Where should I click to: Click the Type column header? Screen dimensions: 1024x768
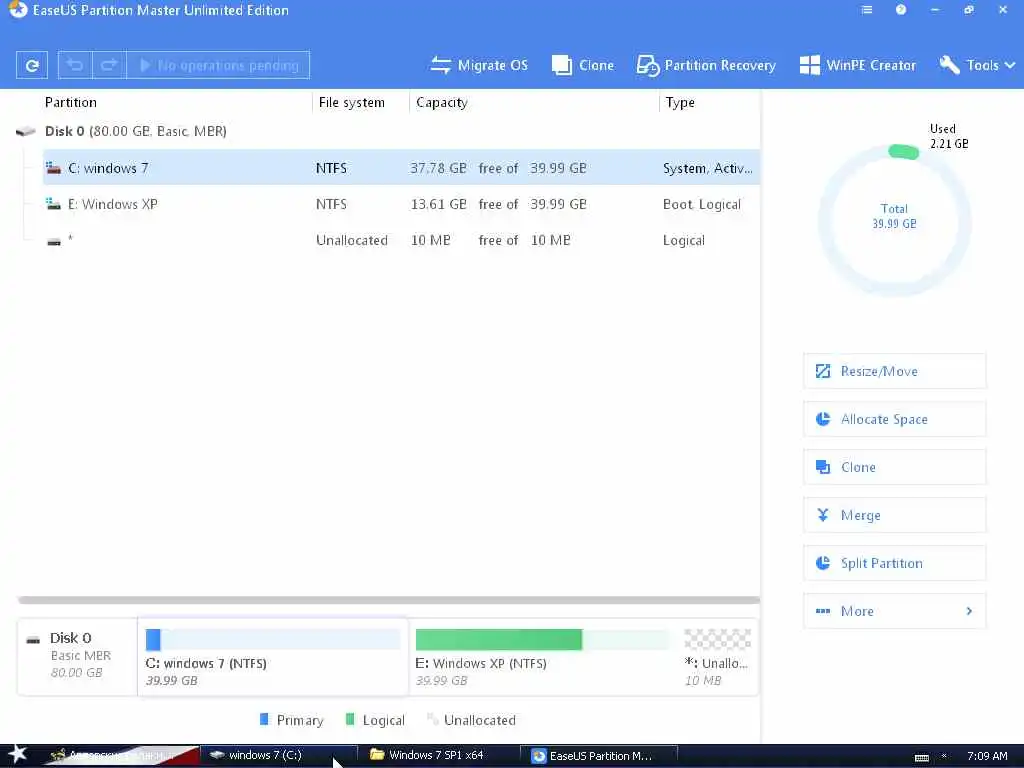(680, 103)
